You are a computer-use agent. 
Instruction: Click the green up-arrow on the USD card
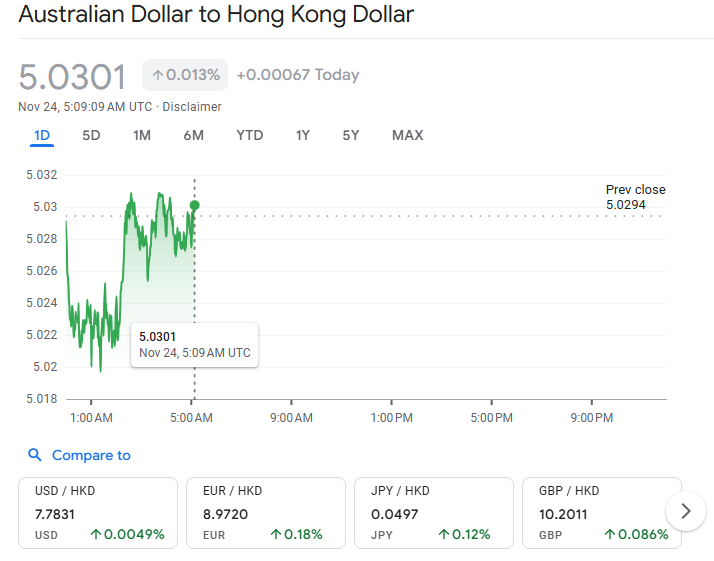[x=96, y=534]
